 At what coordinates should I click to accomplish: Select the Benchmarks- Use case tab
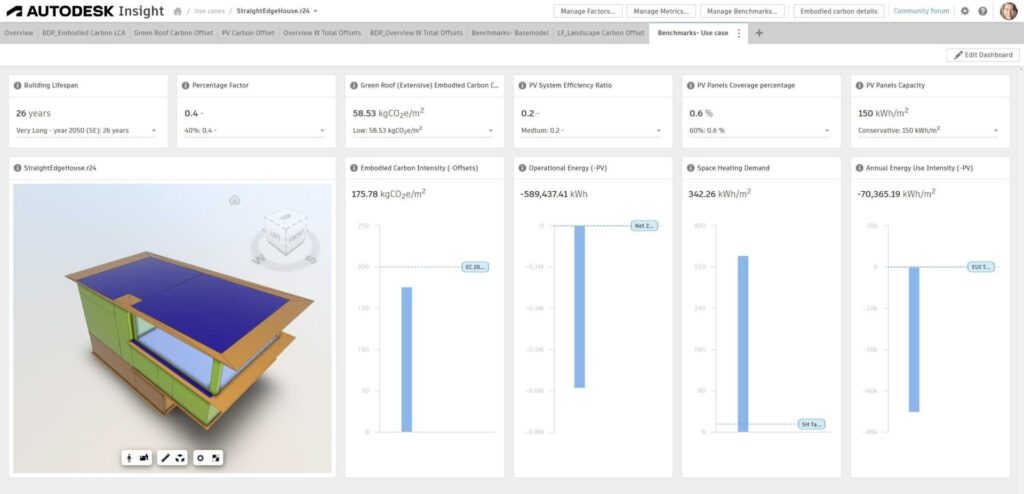coord(692,33)
